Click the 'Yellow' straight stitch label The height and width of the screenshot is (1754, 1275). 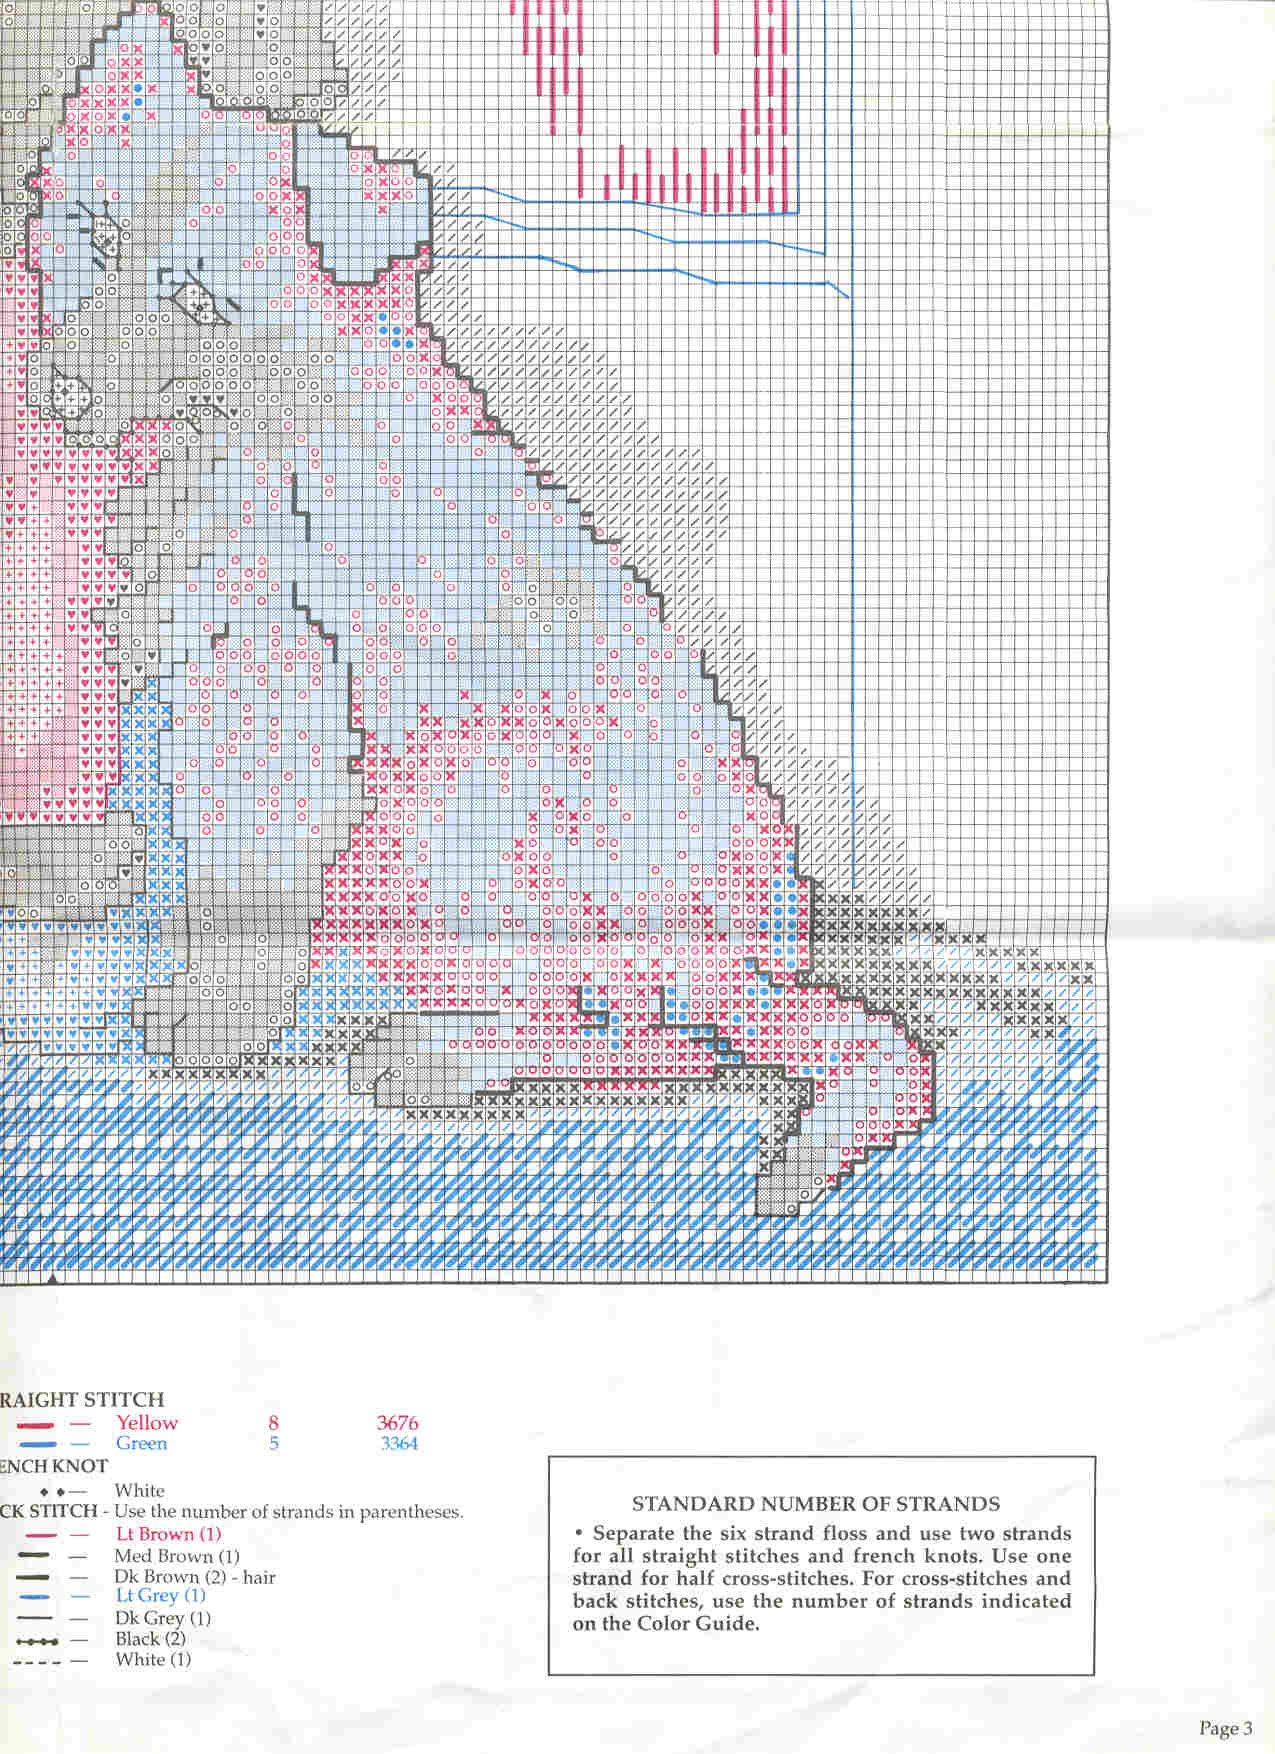147,1422
